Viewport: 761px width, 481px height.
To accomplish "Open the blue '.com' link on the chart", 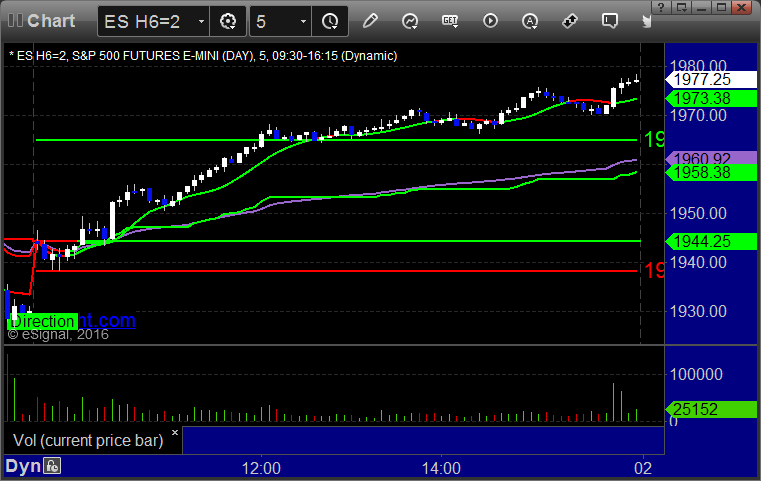I will [x=107, y=320].
